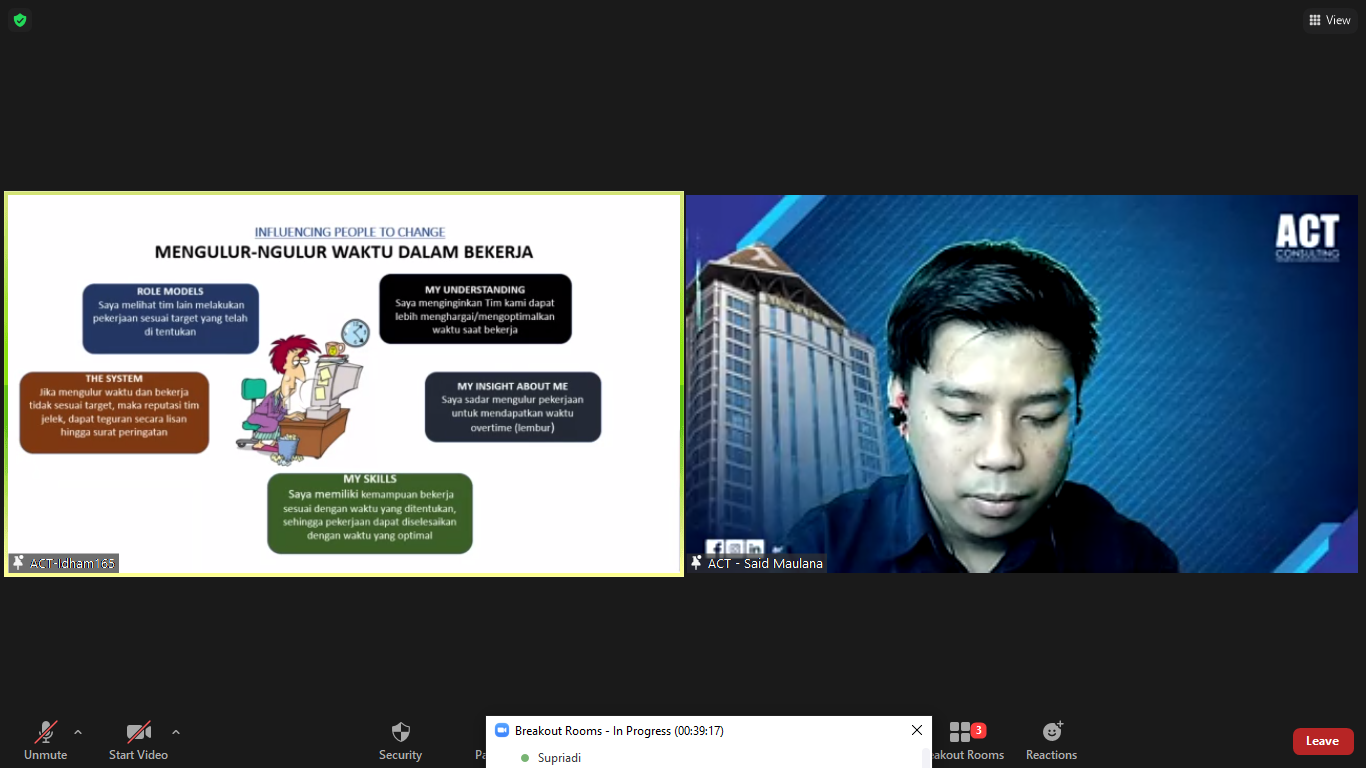The height and width of the screenshot is (768, 1366).
Task: Click the Zoom logo in Breakout Rooms title
Action: click(502, 731)
